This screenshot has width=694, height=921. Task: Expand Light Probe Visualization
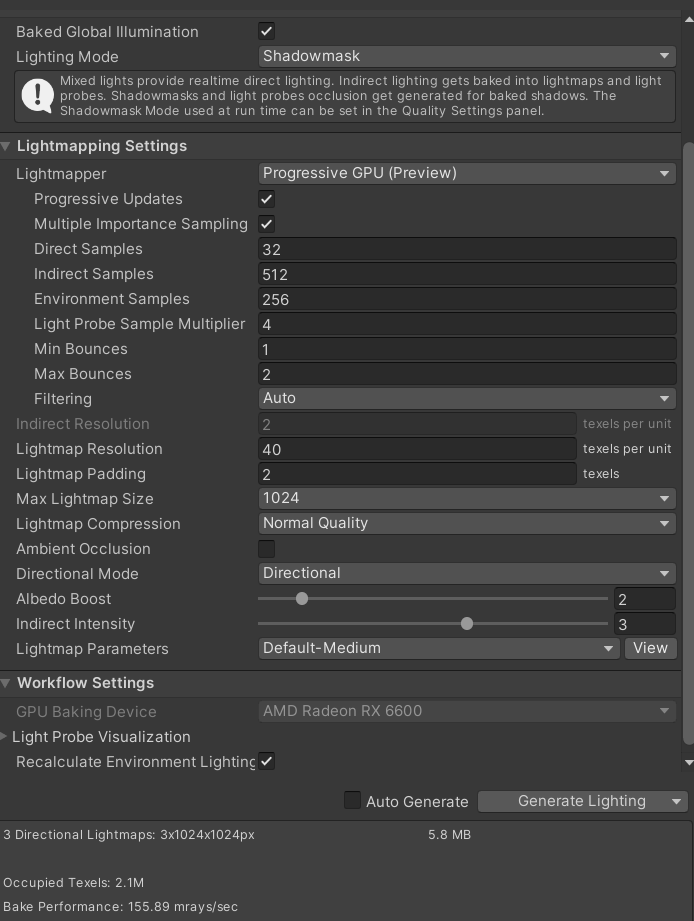pyautogui.click(x=4, y=737)
